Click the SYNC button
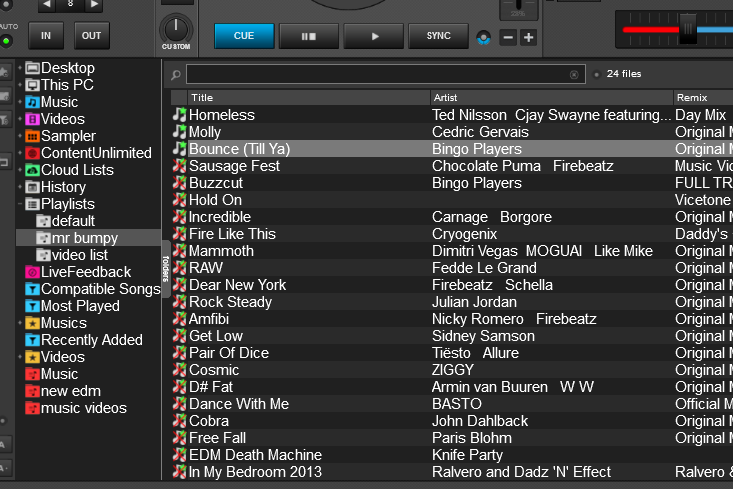This screenshot has height=489, width=733. click(438, 36)
